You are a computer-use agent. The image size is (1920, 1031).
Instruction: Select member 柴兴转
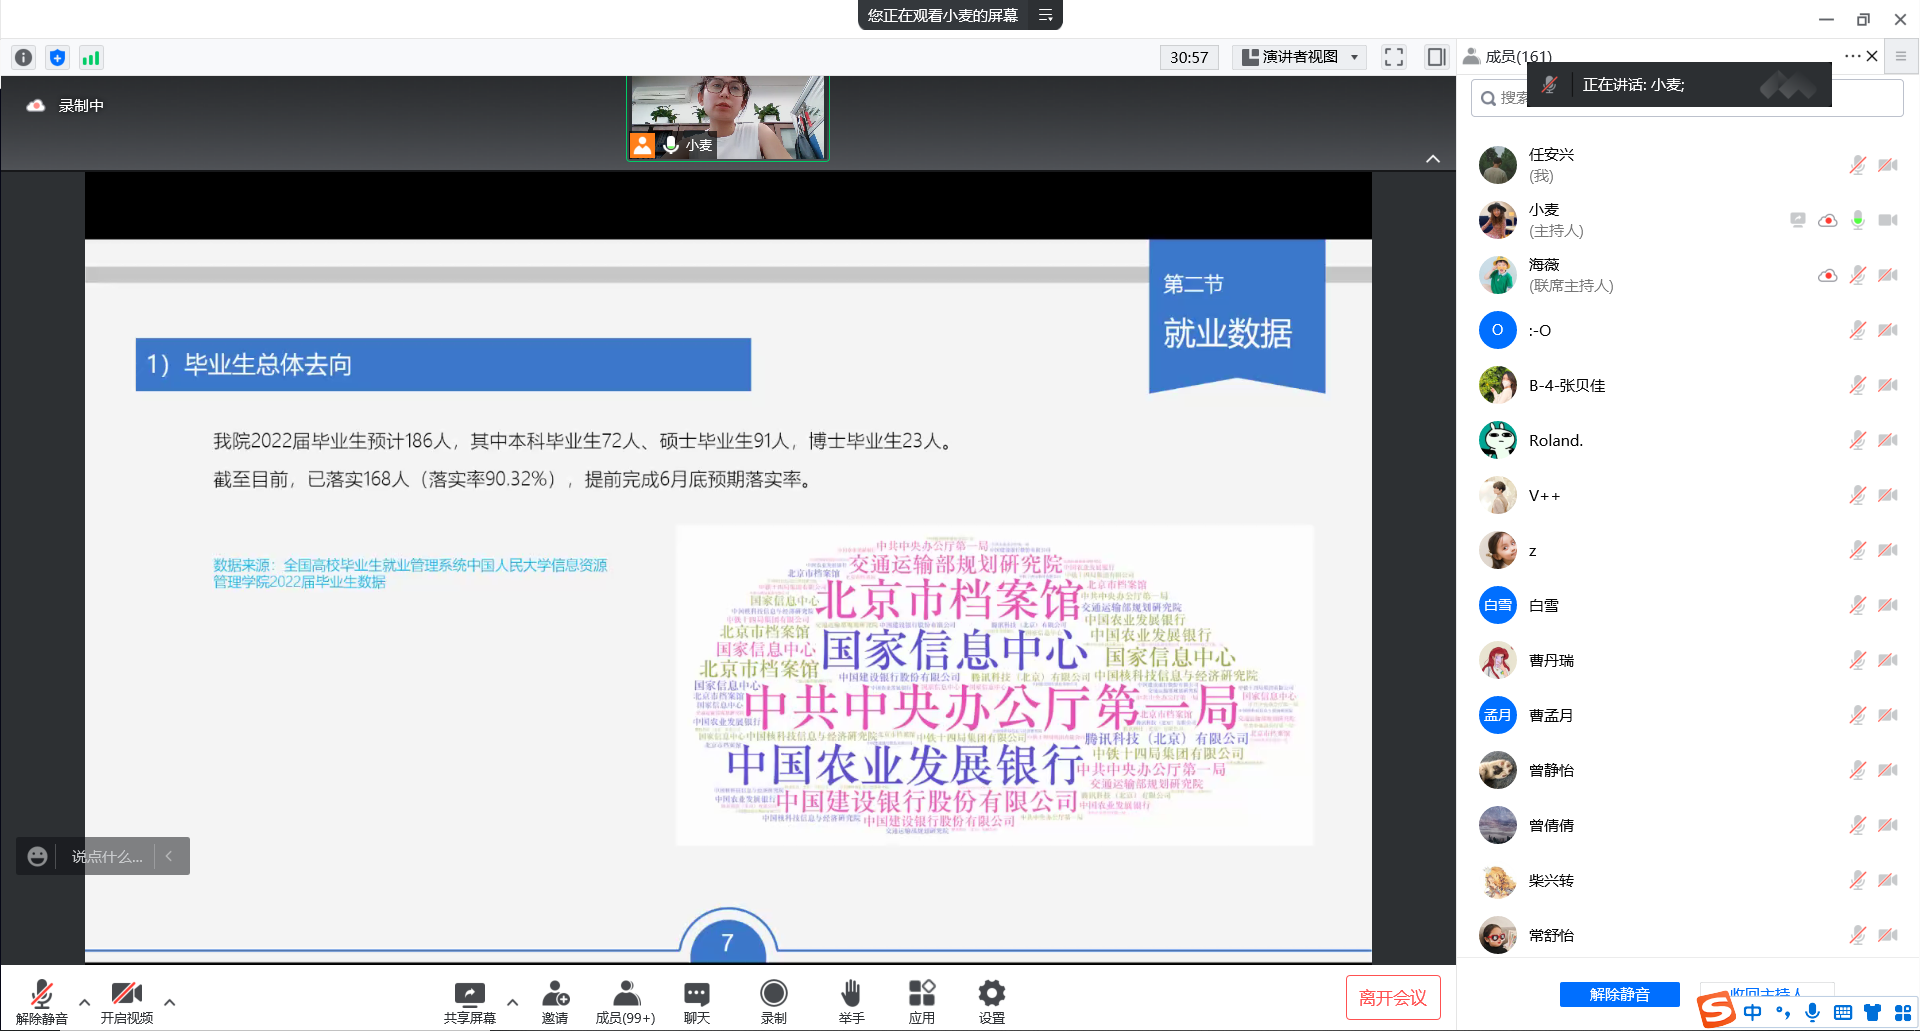click(x=1687, y=880)
